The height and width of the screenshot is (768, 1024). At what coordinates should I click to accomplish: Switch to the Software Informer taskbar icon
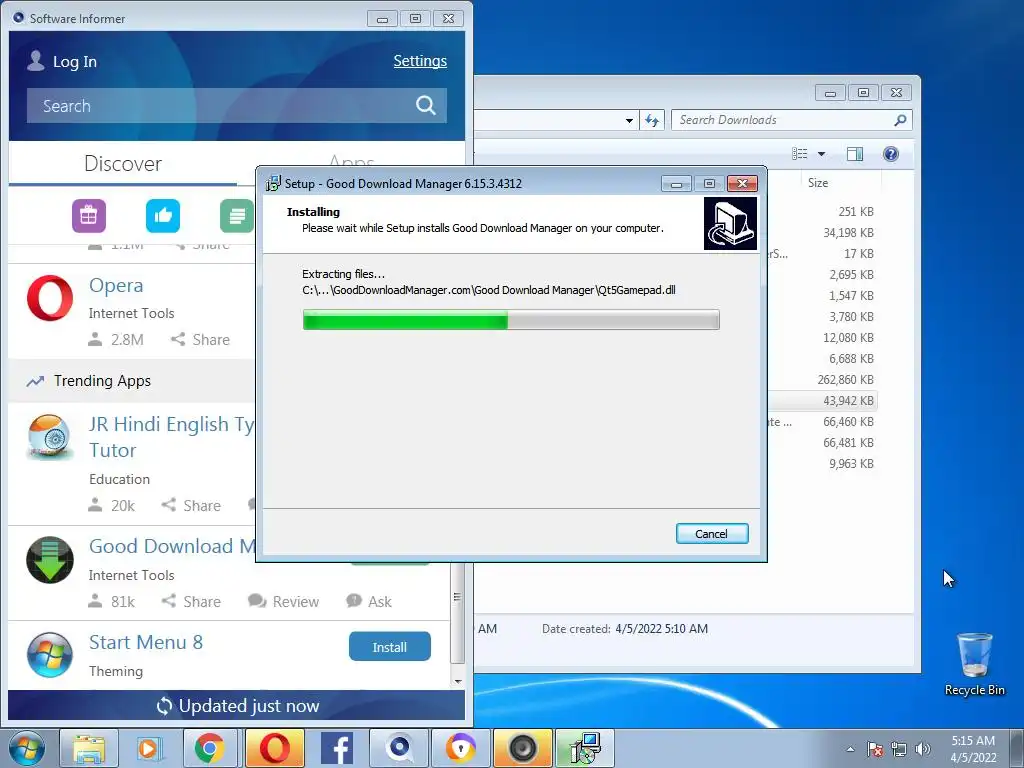[399, 748]
